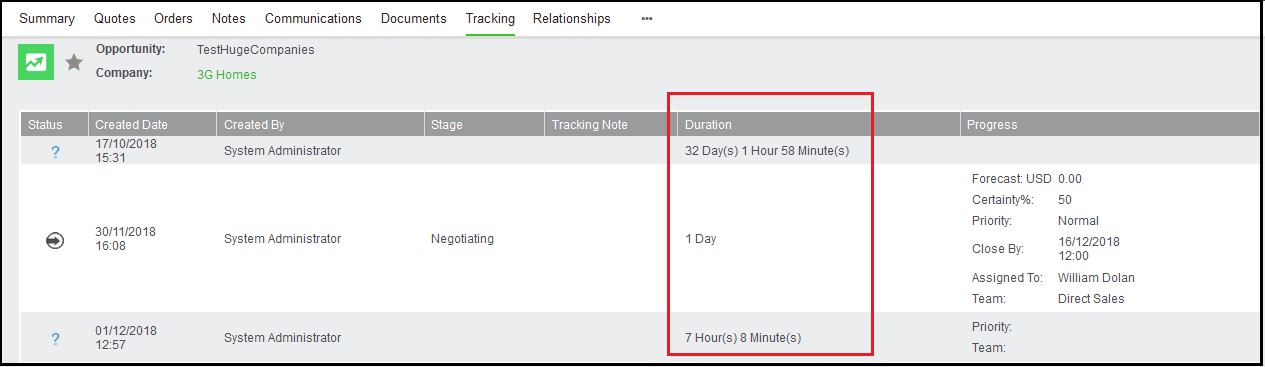Click the 7 Hour(s) 8 Minute(s) duration
The height and width of the screenshot is (367, 1265).
click(x=743, y=338)
